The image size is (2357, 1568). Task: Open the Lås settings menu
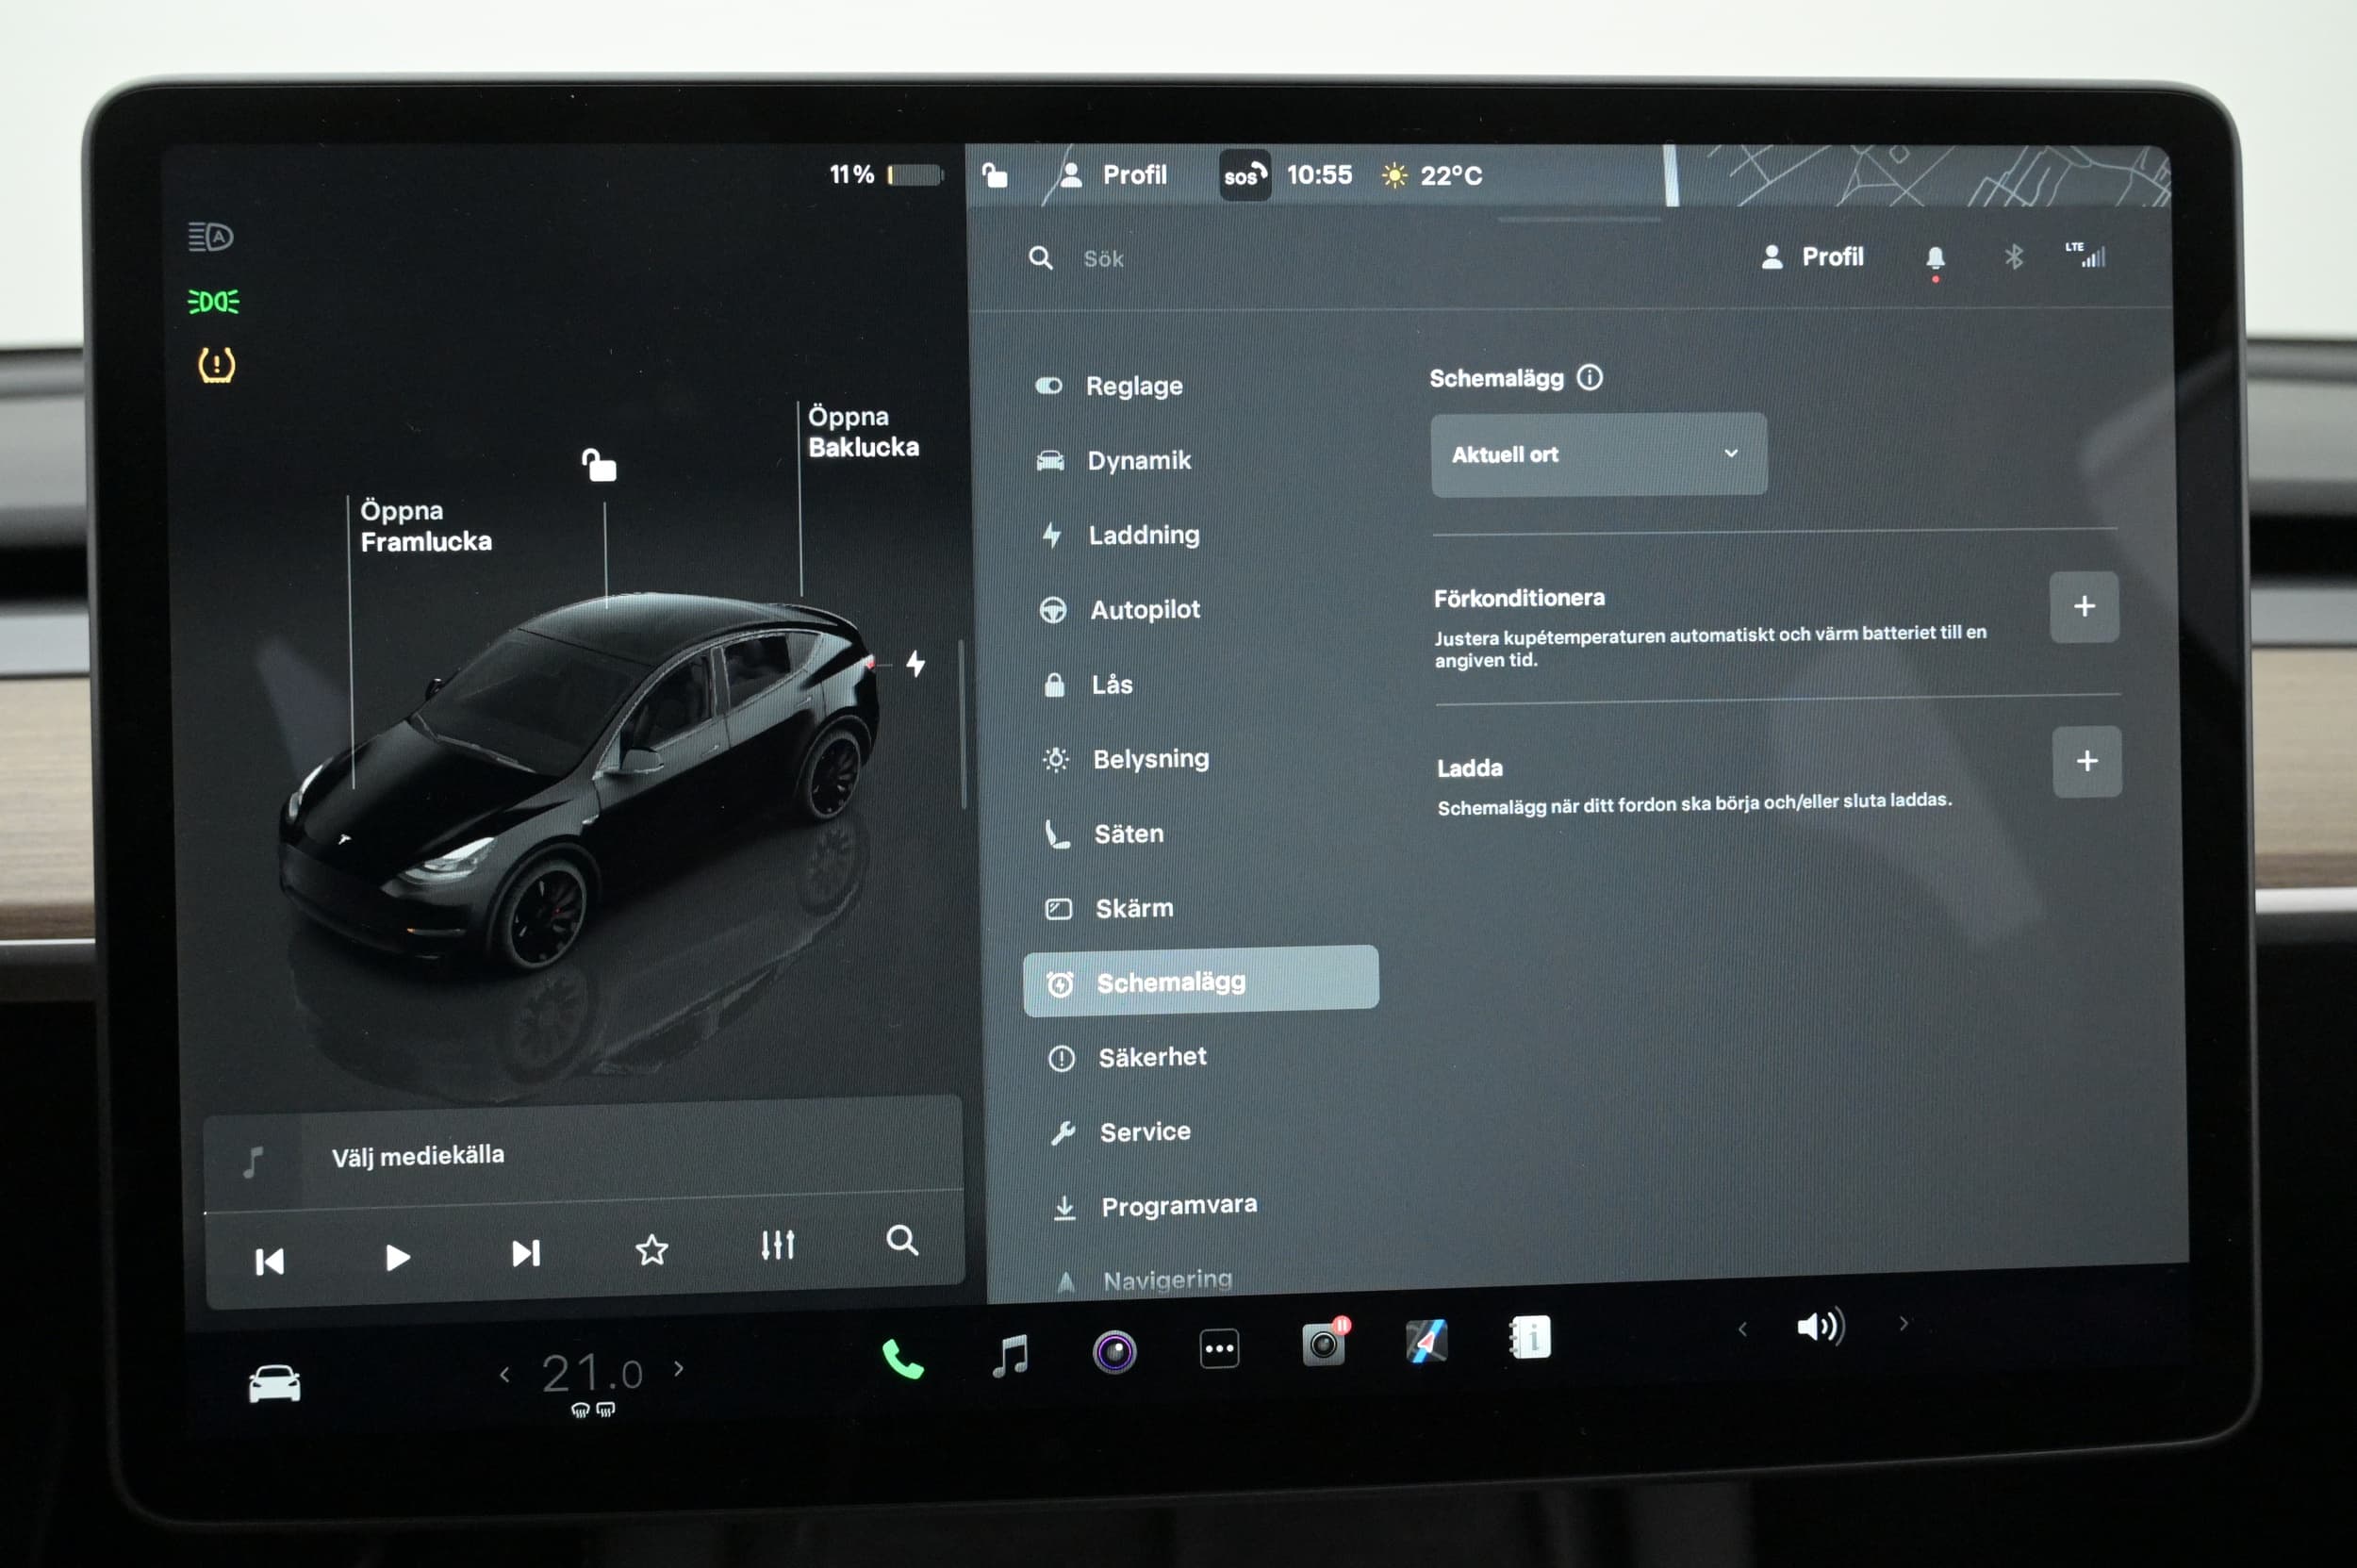[1087, 685]
